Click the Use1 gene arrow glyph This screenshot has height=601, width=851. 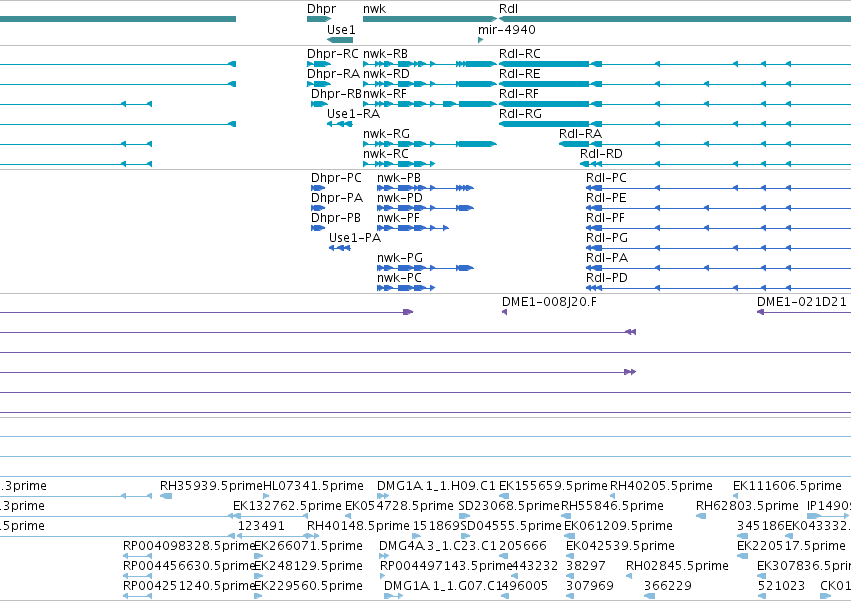point(340,40)
